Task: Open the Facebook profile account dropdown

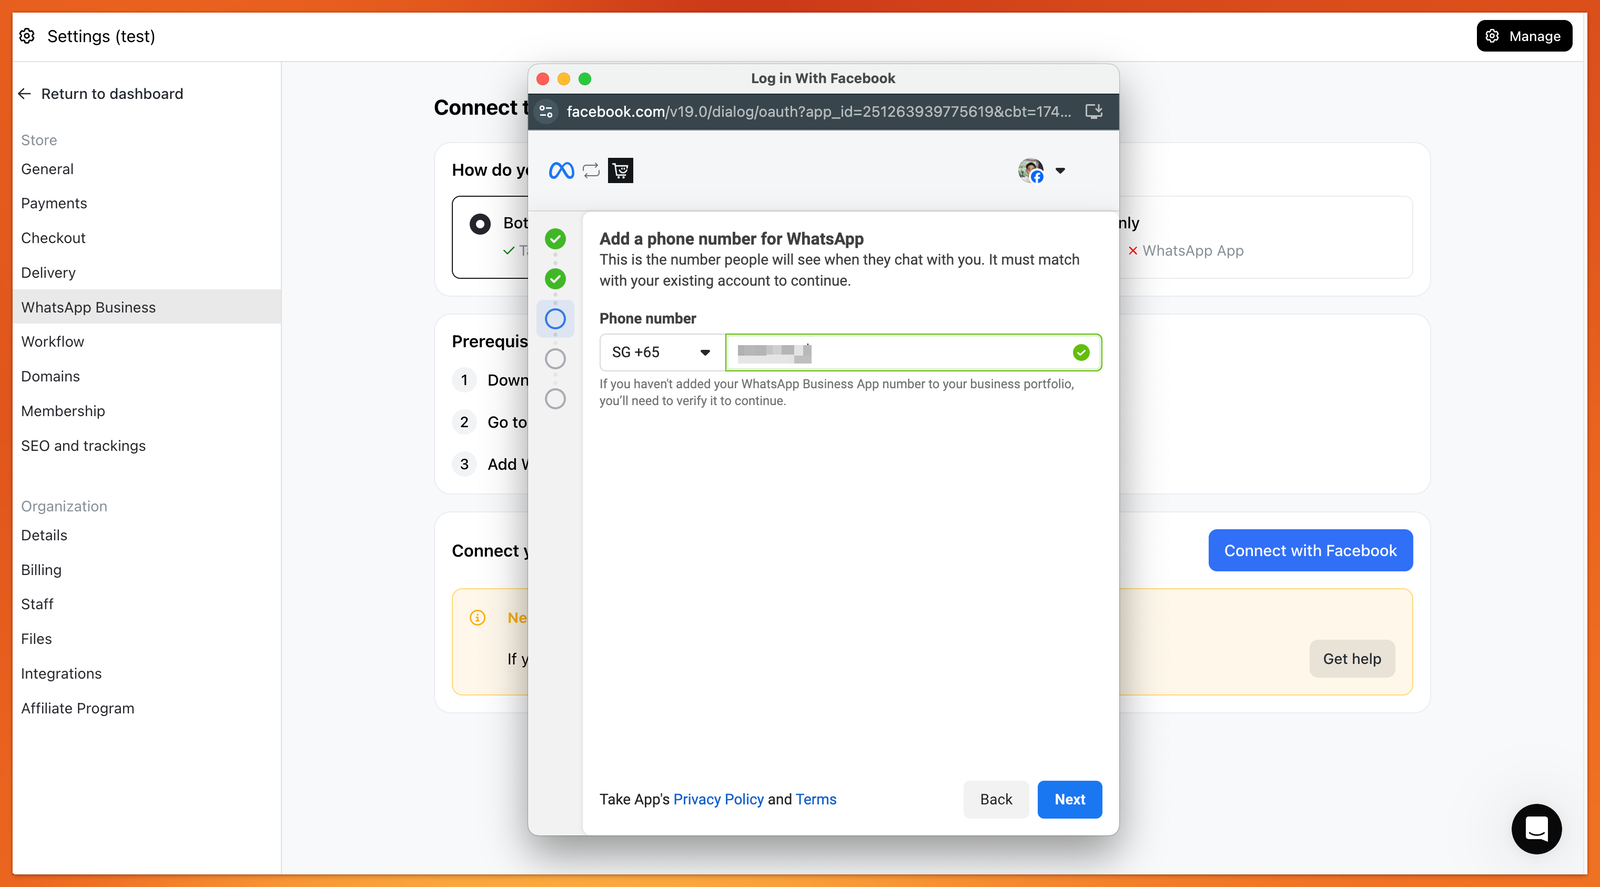Action: (x=1060, y=171)
